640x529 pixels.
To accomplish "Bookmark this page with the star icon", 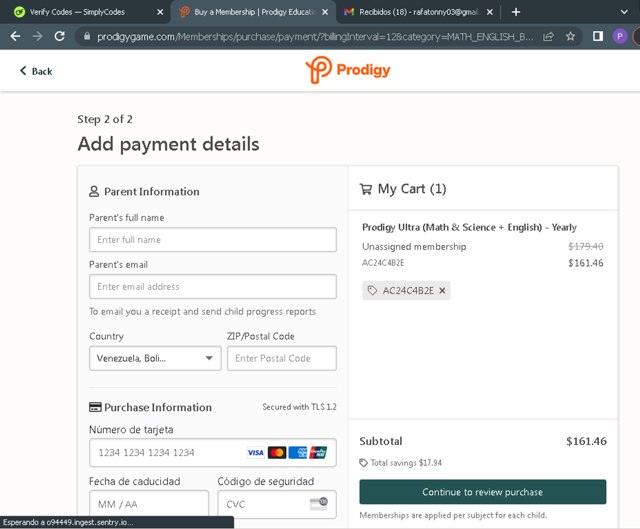I will point(571,36).
